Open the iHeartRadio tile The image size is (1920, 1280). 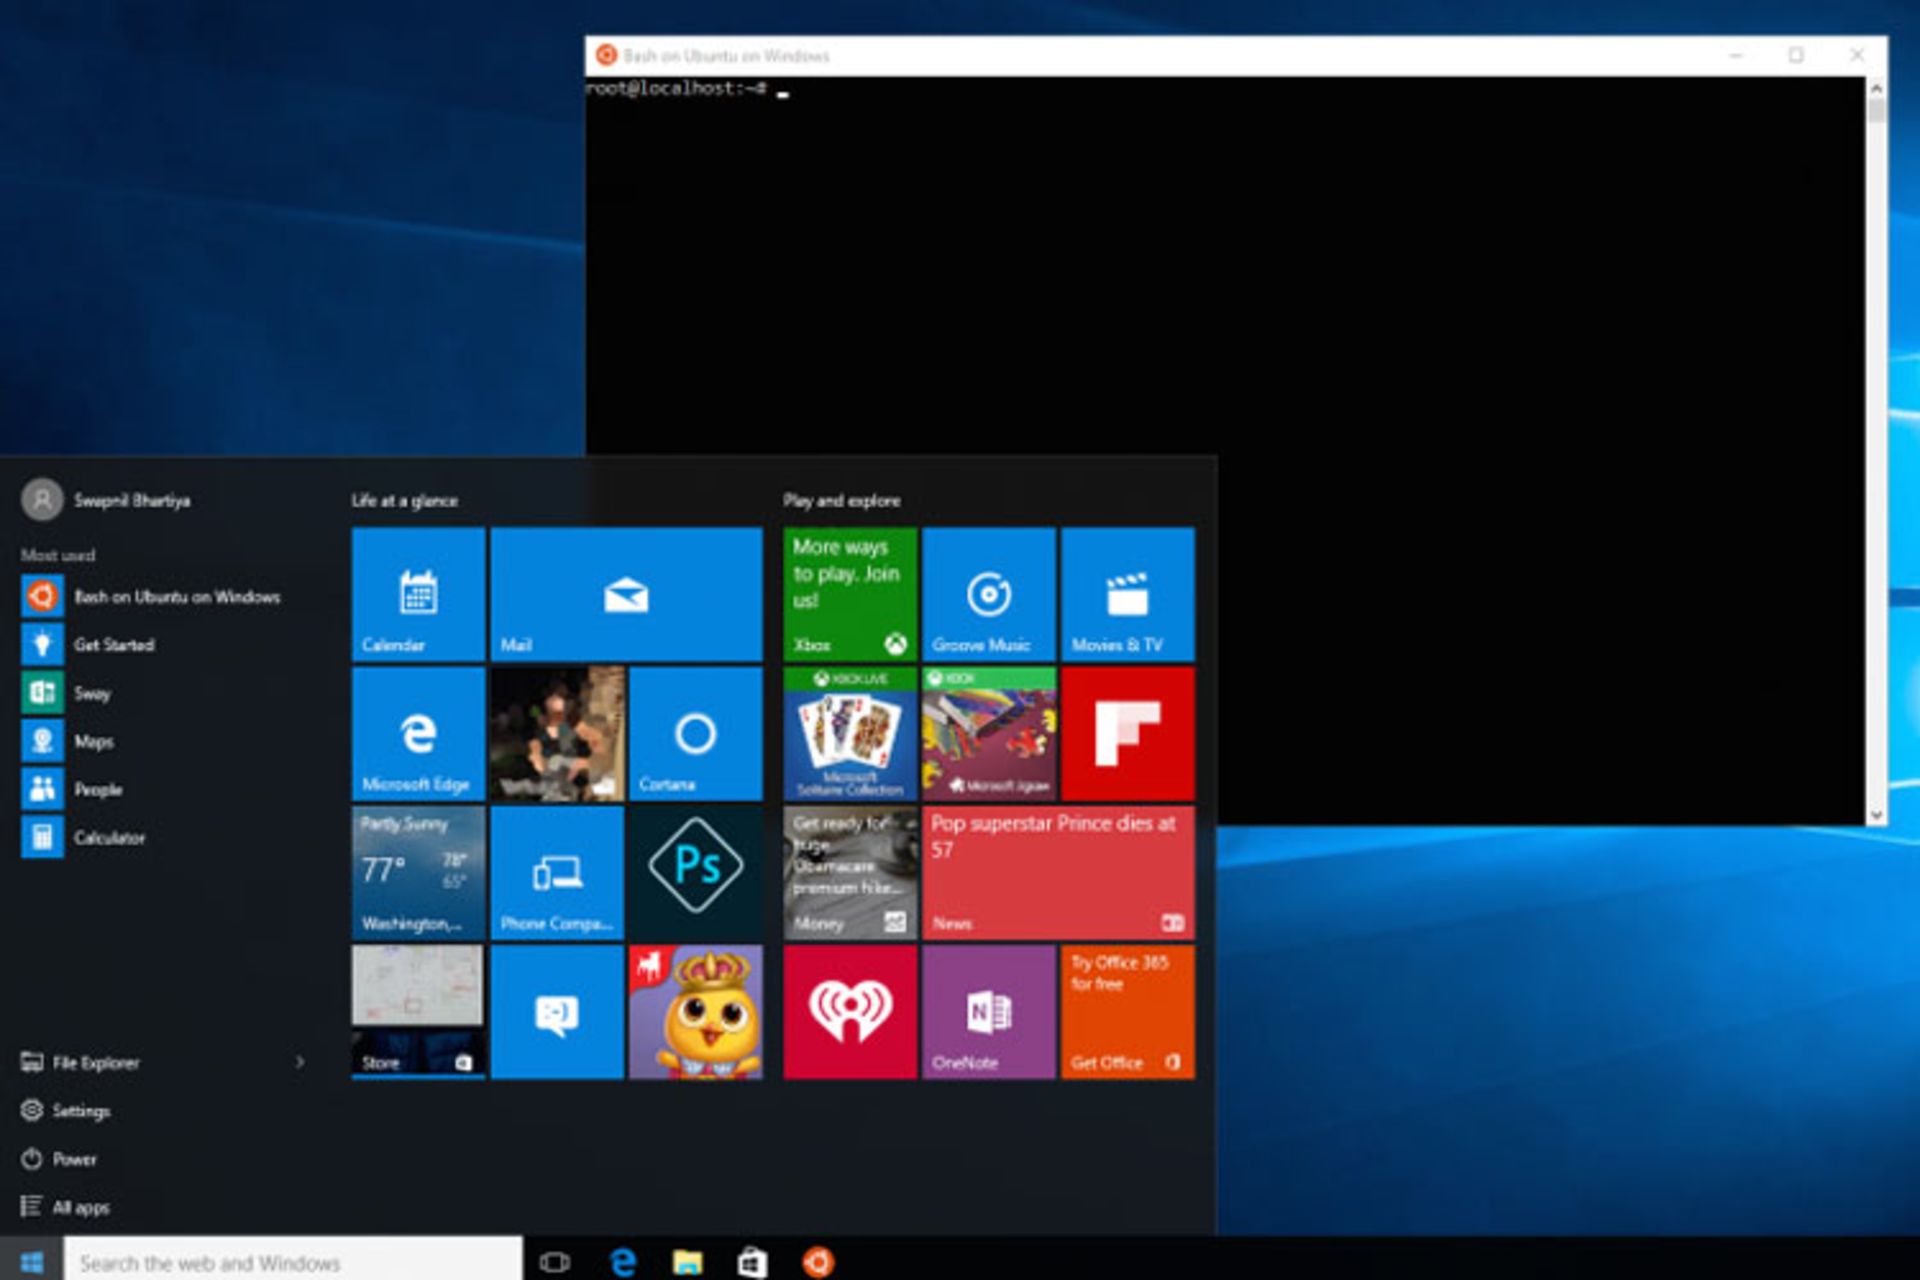pos(850,1012)
